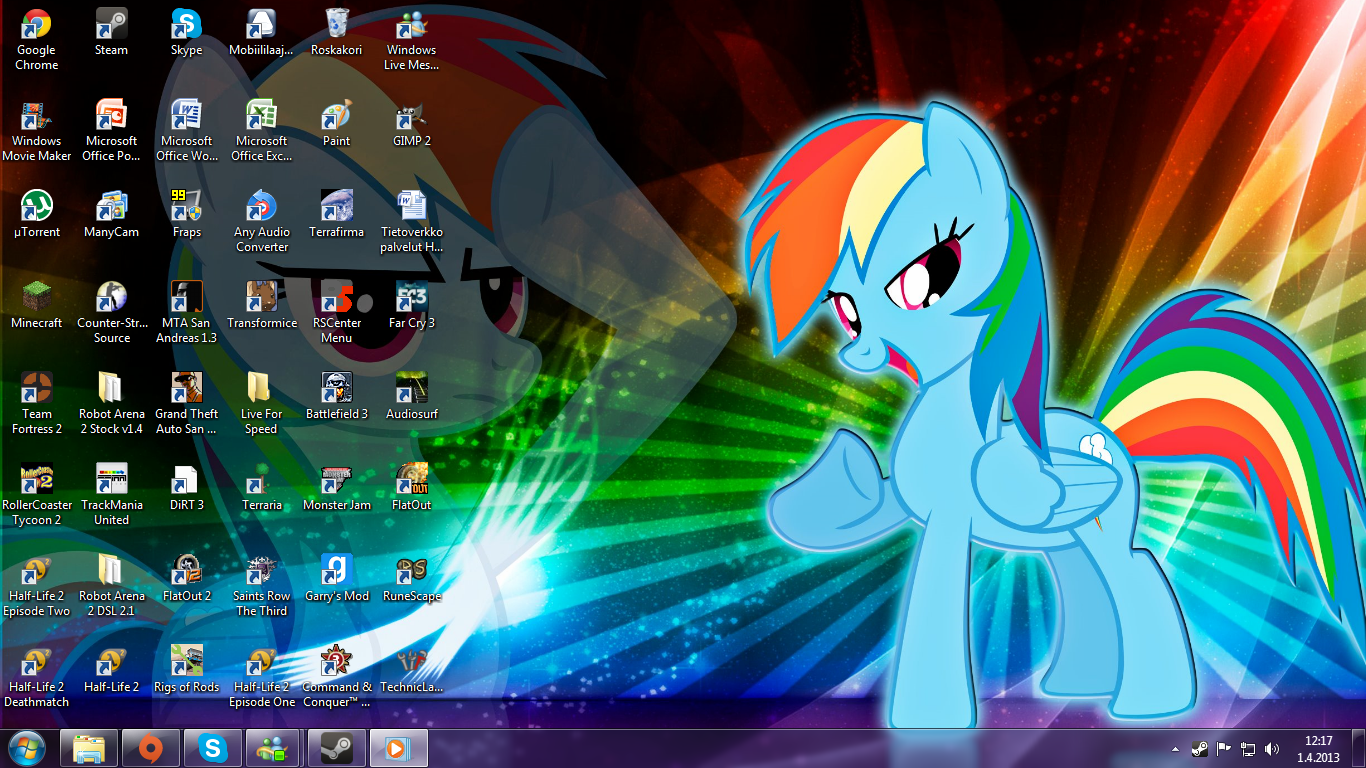Select the RSCenter Menu shortcut
Viewport: 1366px width, 768px height.
[x=337, y=313]
